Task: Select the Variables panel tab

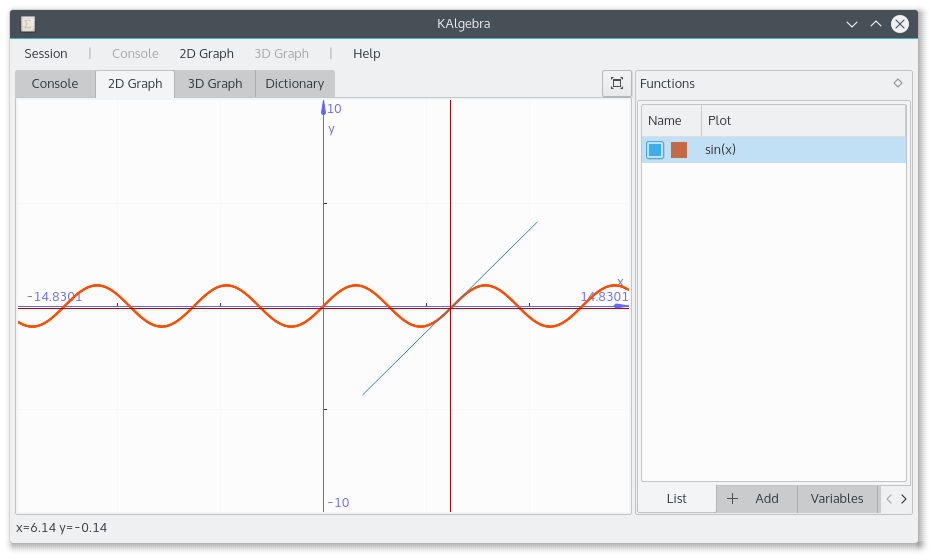Action: coord(836,499)
